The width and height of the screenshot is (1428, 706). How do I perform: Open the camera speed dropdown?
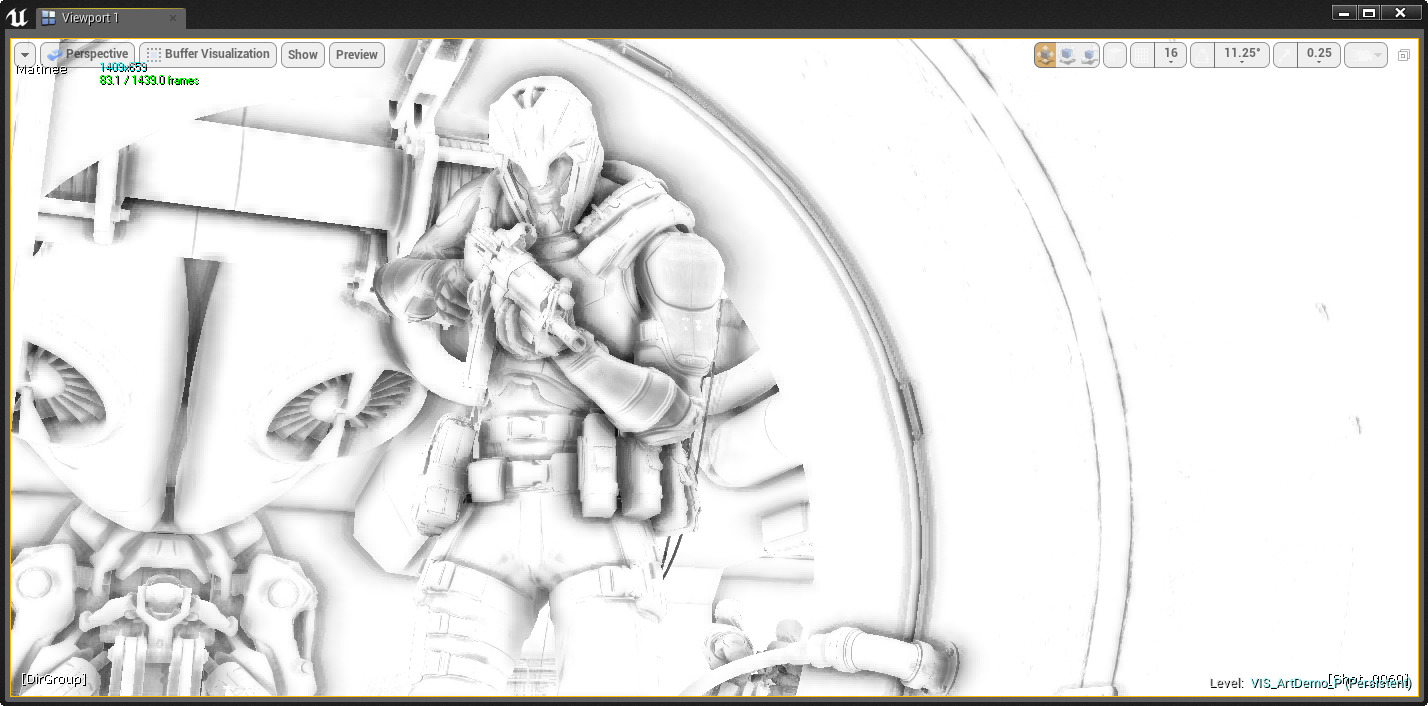pyautogui.click(x=1366, y=55)
